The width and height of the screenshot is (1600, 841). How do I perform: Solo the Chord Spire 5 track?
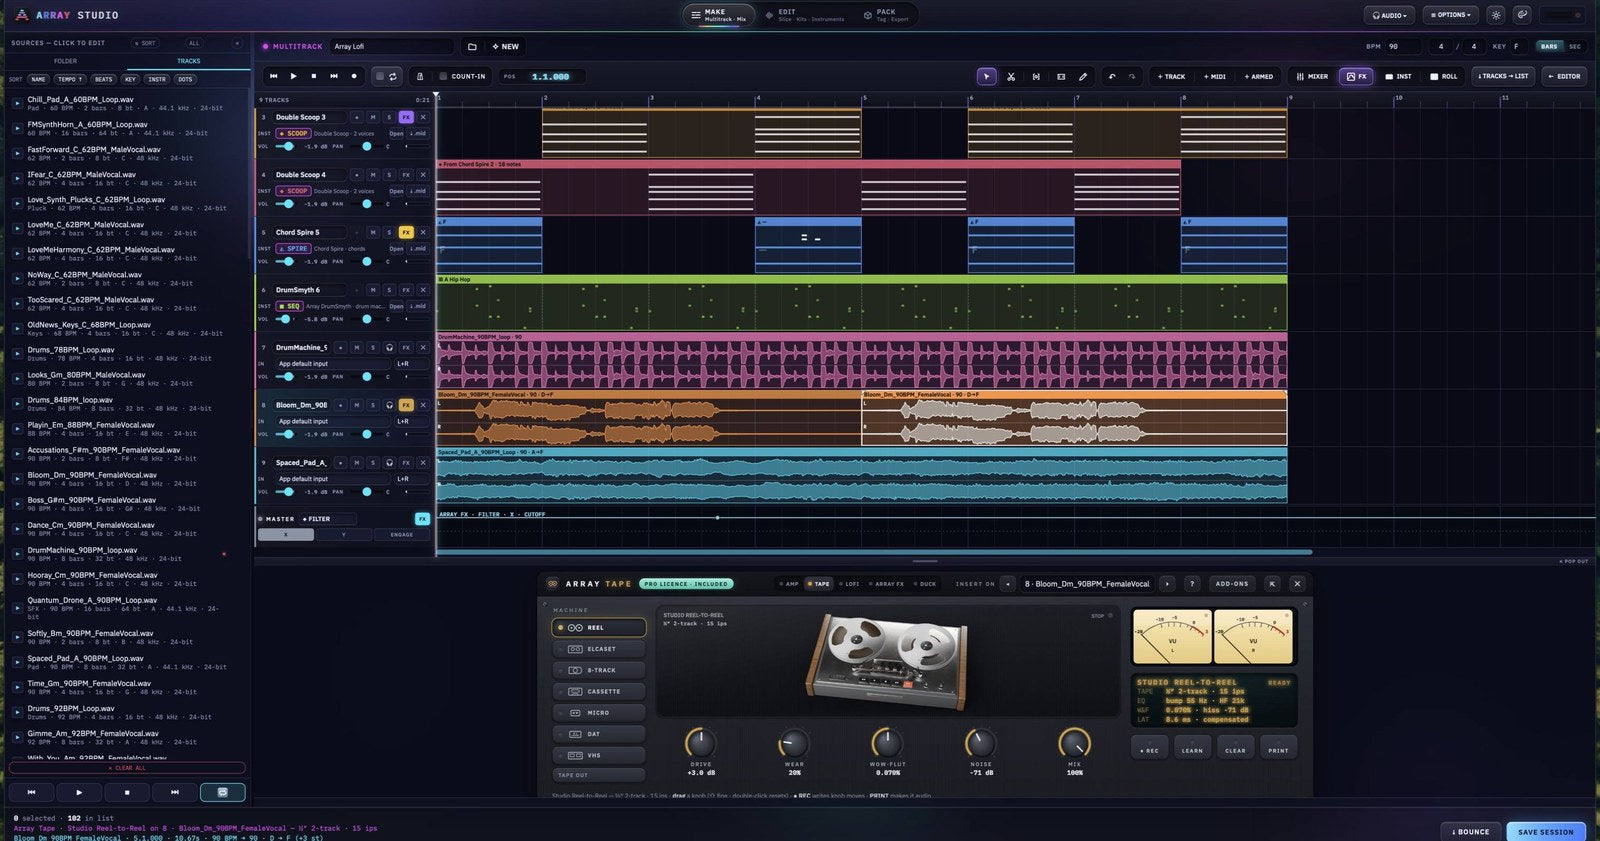390,232
